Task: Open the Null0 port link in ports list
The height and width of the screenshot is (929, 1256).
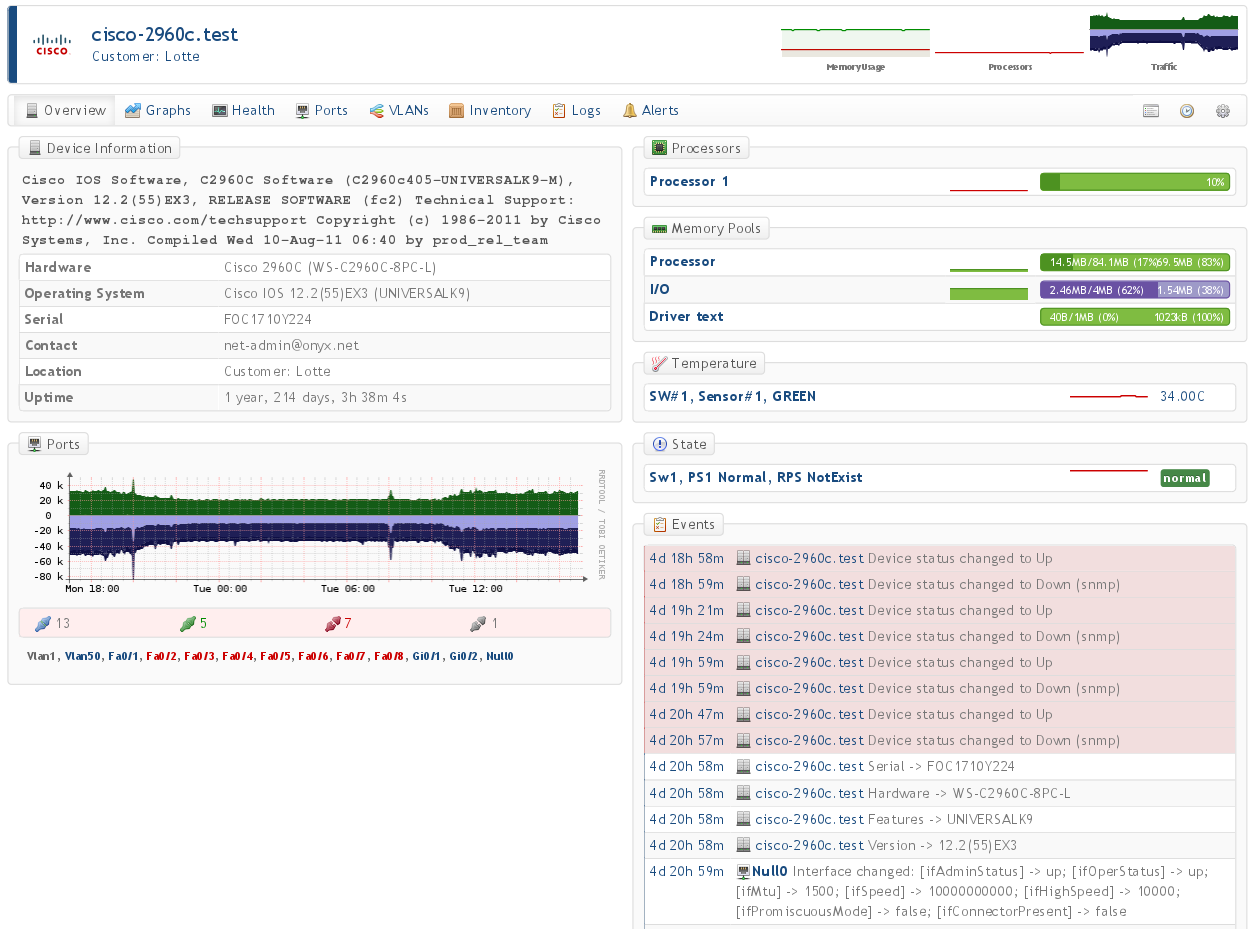Action: pos(499,656)
